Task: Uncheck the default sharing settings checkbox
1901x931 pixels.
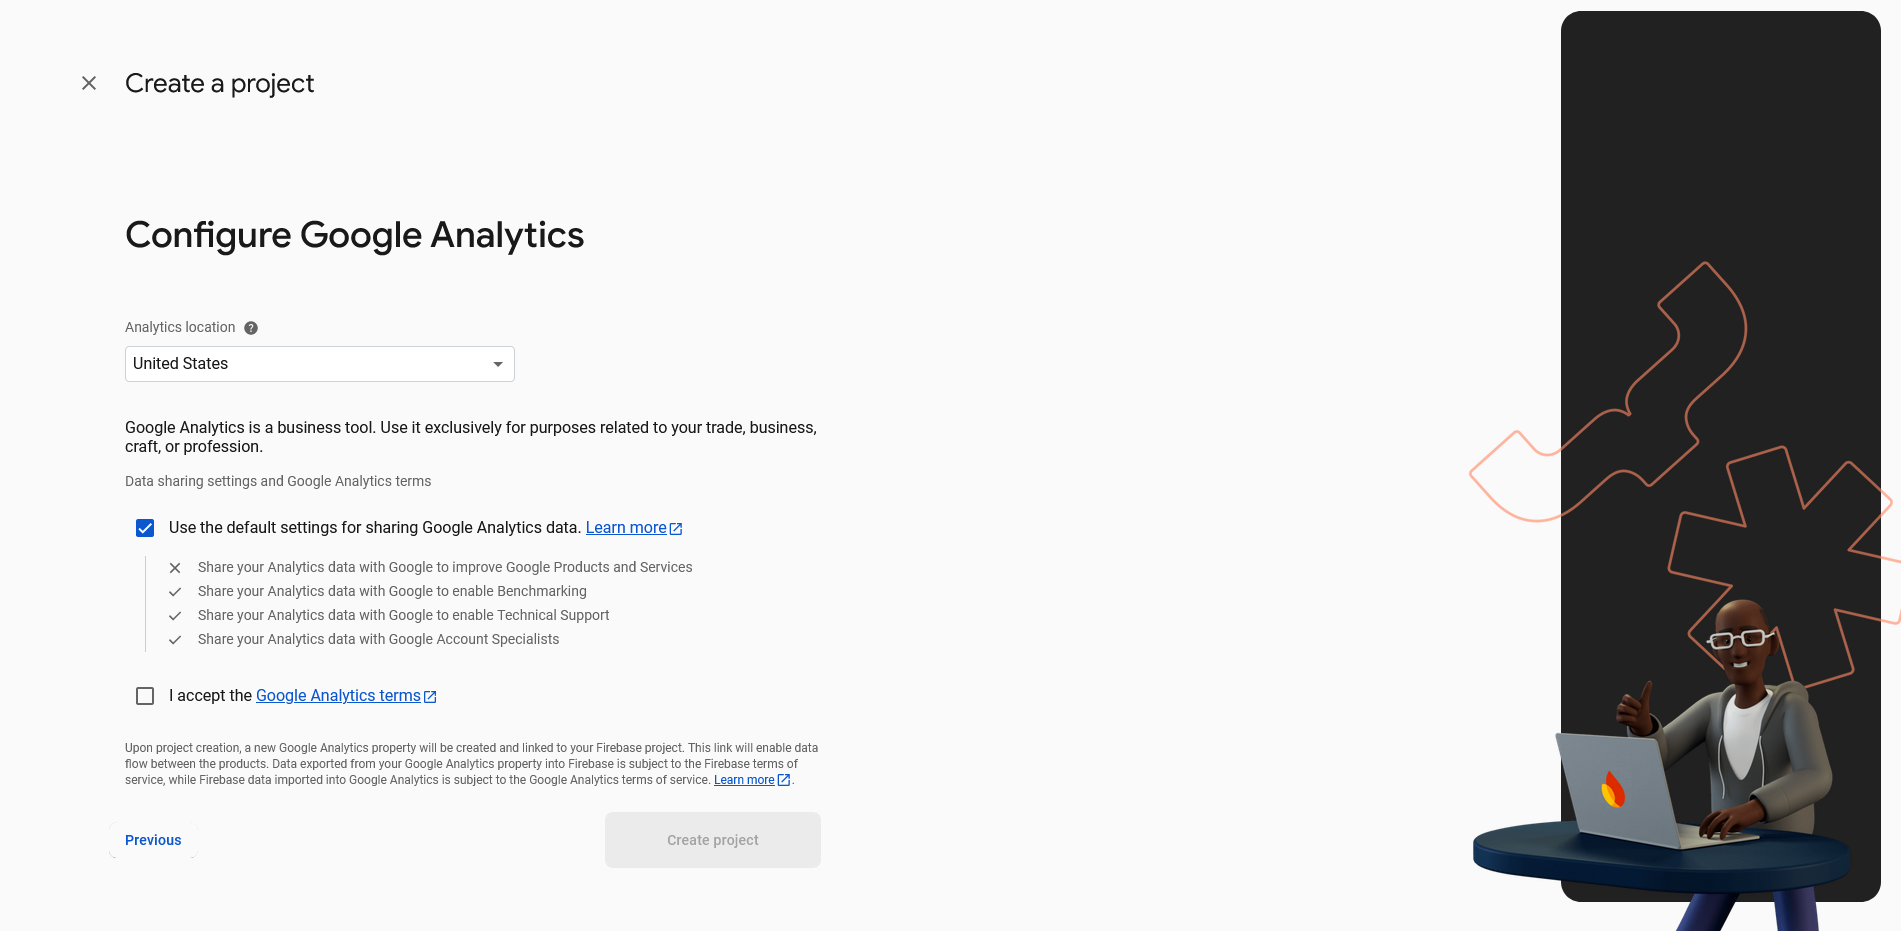Action: 145,528
